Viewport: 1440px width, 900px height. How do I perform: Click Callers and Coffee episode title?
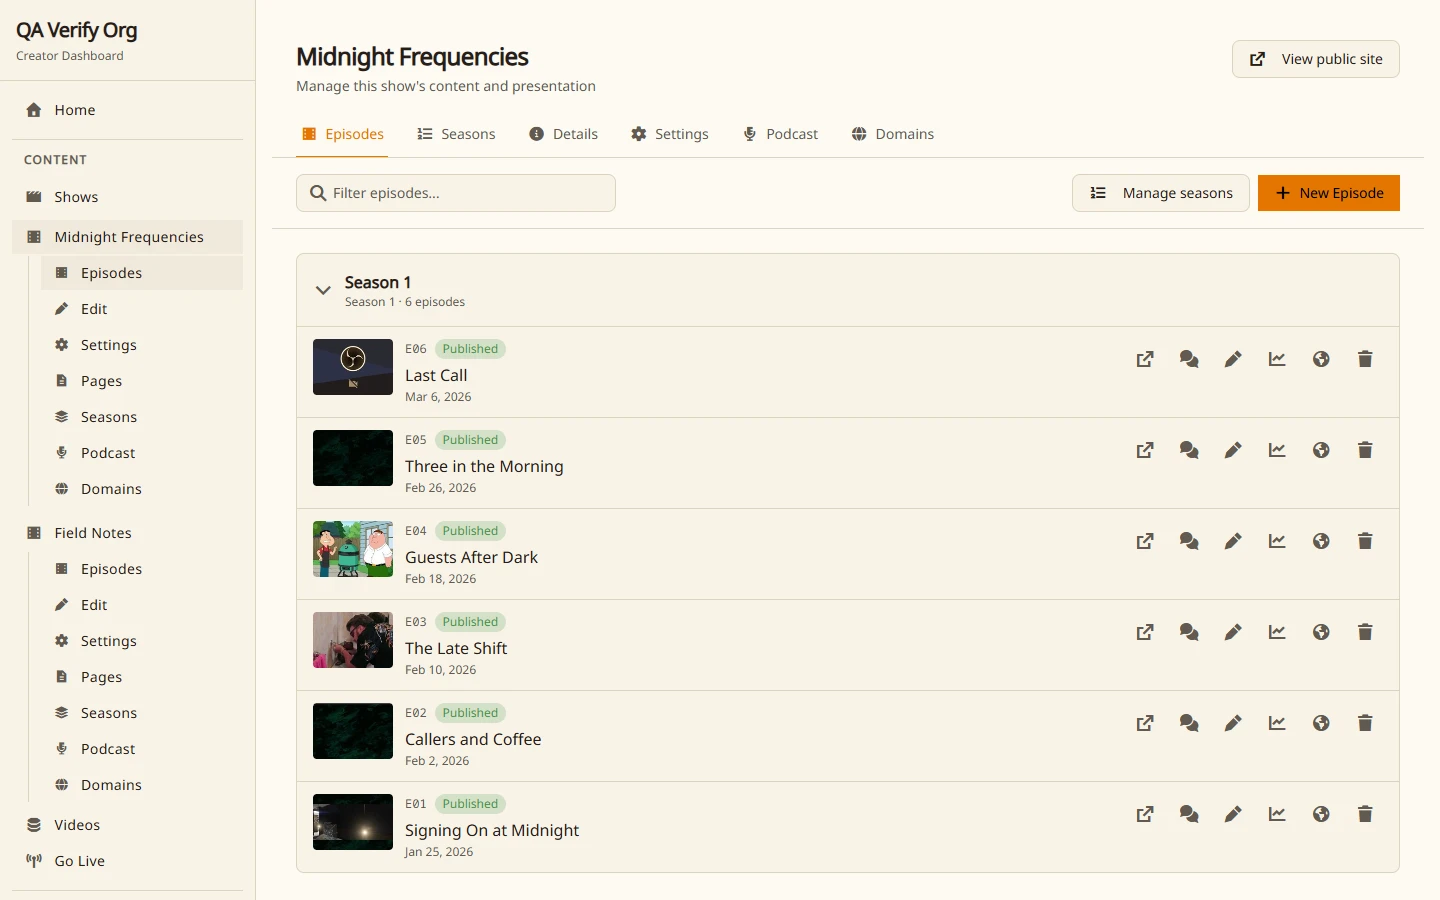click(473, 739)
